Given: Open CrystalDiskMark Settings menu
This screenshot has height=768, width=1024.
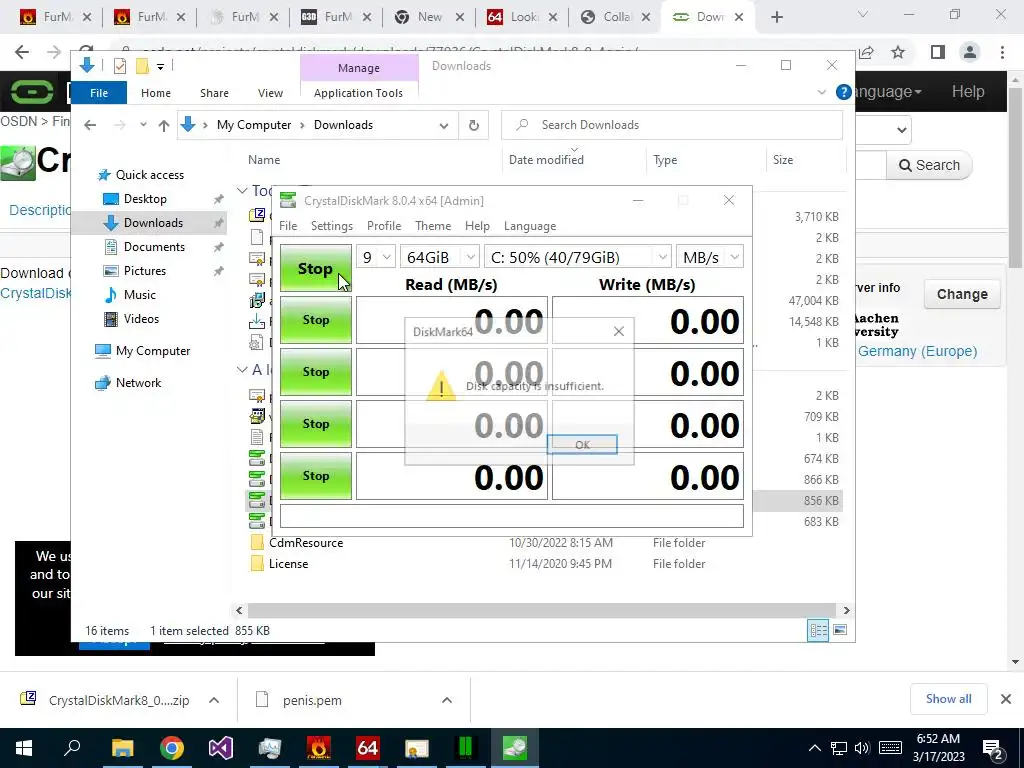Looking at the screenshot, I should pyautogui.click(x=332, y=226).
